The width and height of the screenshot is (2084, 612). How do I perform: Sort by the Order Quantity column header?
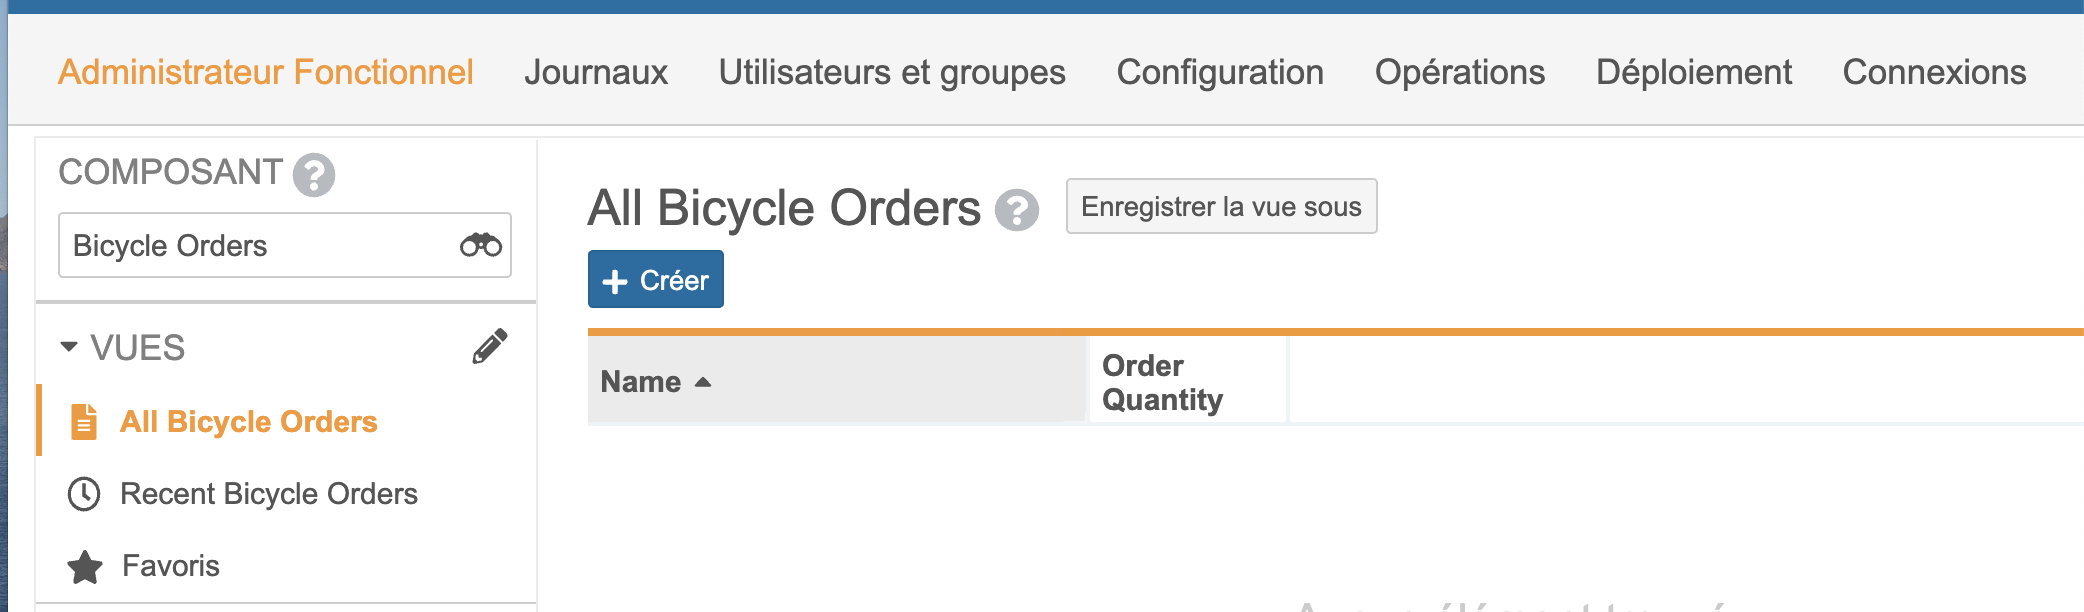tap(1162, 382)
